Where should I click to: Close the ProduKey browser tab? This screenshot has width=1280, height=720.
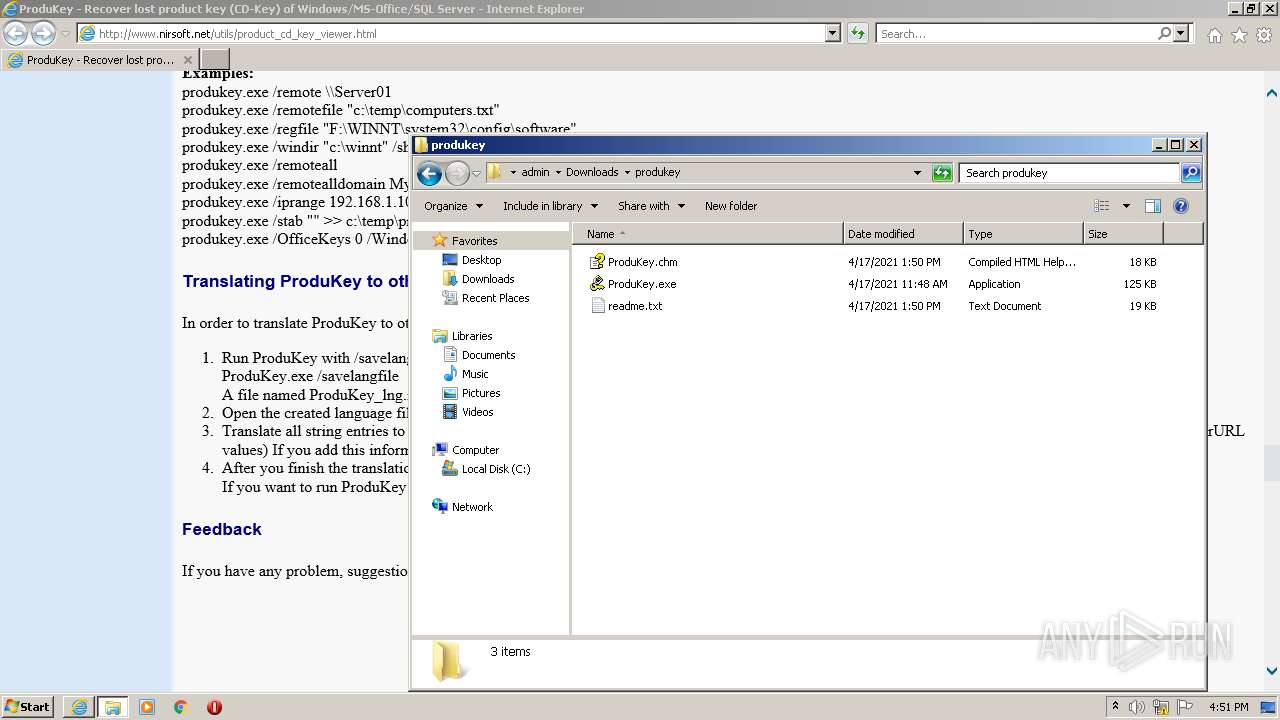click(x=188, y=60)
